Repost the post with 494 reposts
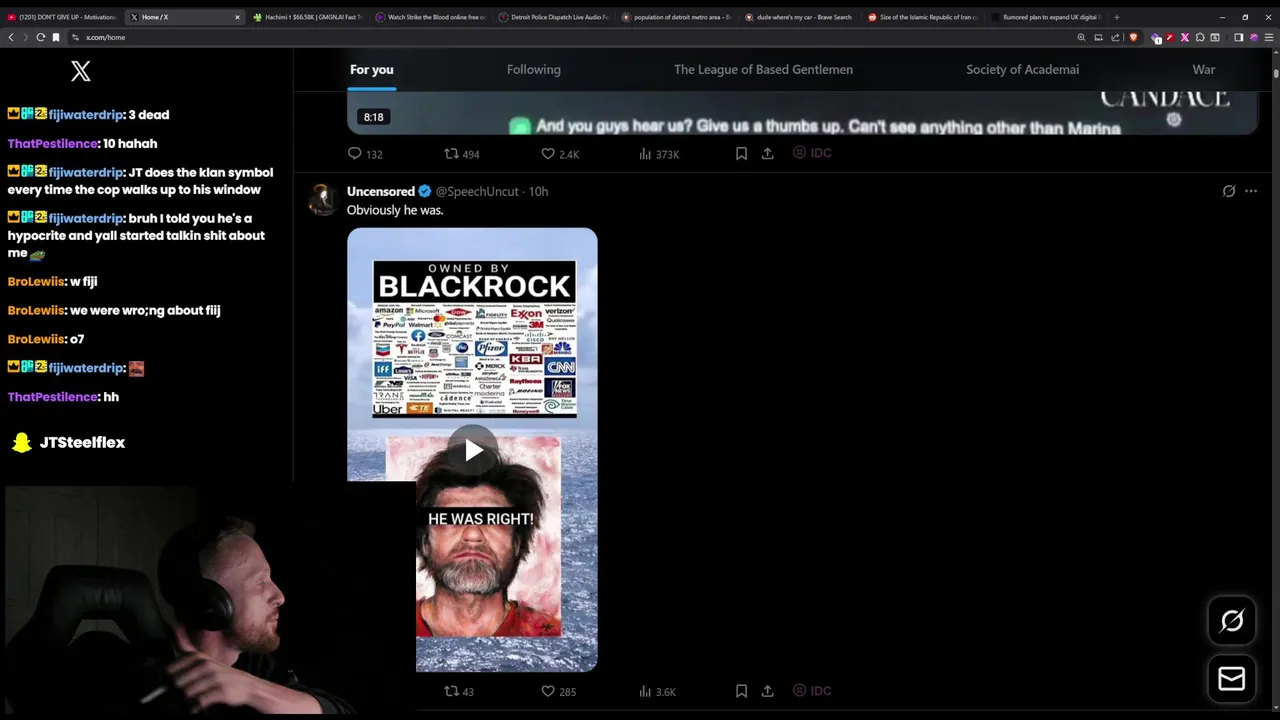1280x720 pixels. point(462,154)
